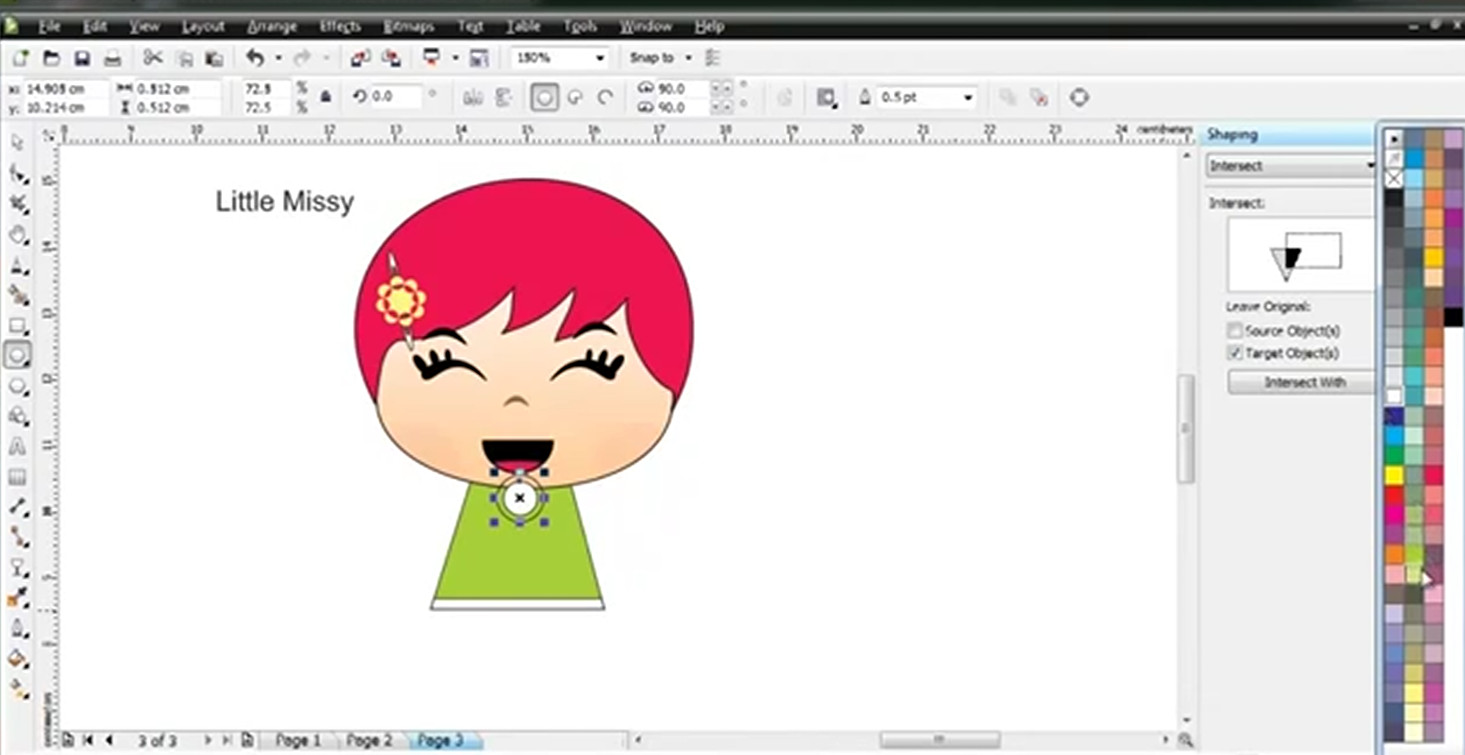Click the Pie shape icon
1465x755 pixels.
tap(575, 97)
